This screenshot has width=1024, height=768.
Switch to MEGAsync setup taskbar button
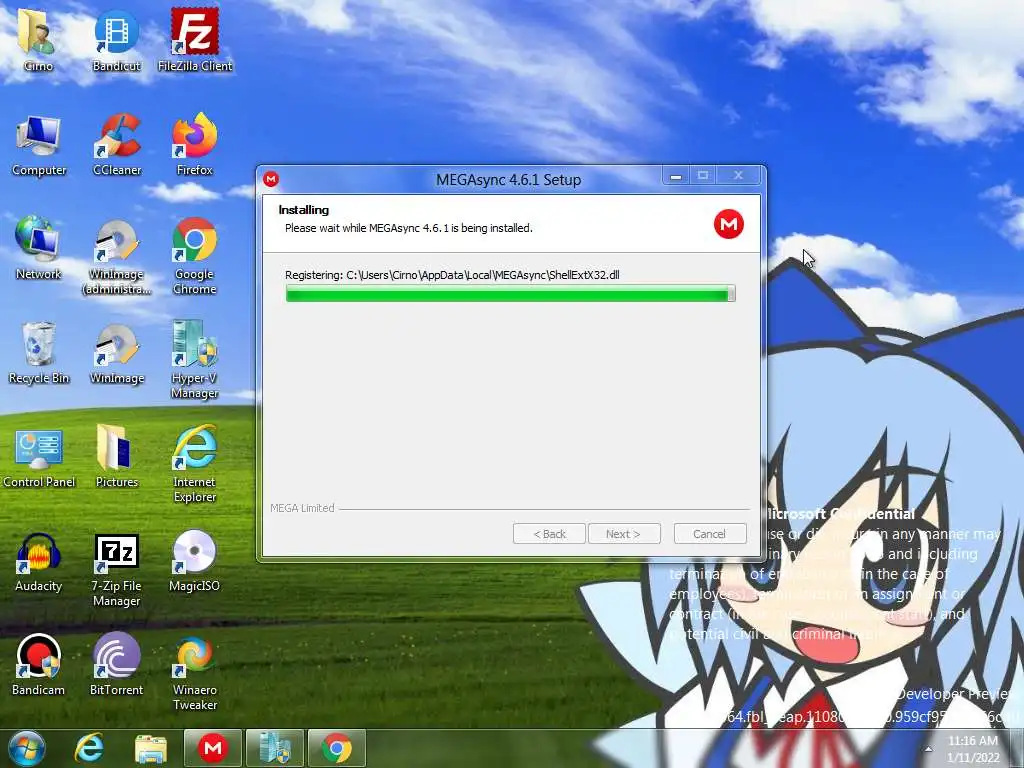[213, 748]
